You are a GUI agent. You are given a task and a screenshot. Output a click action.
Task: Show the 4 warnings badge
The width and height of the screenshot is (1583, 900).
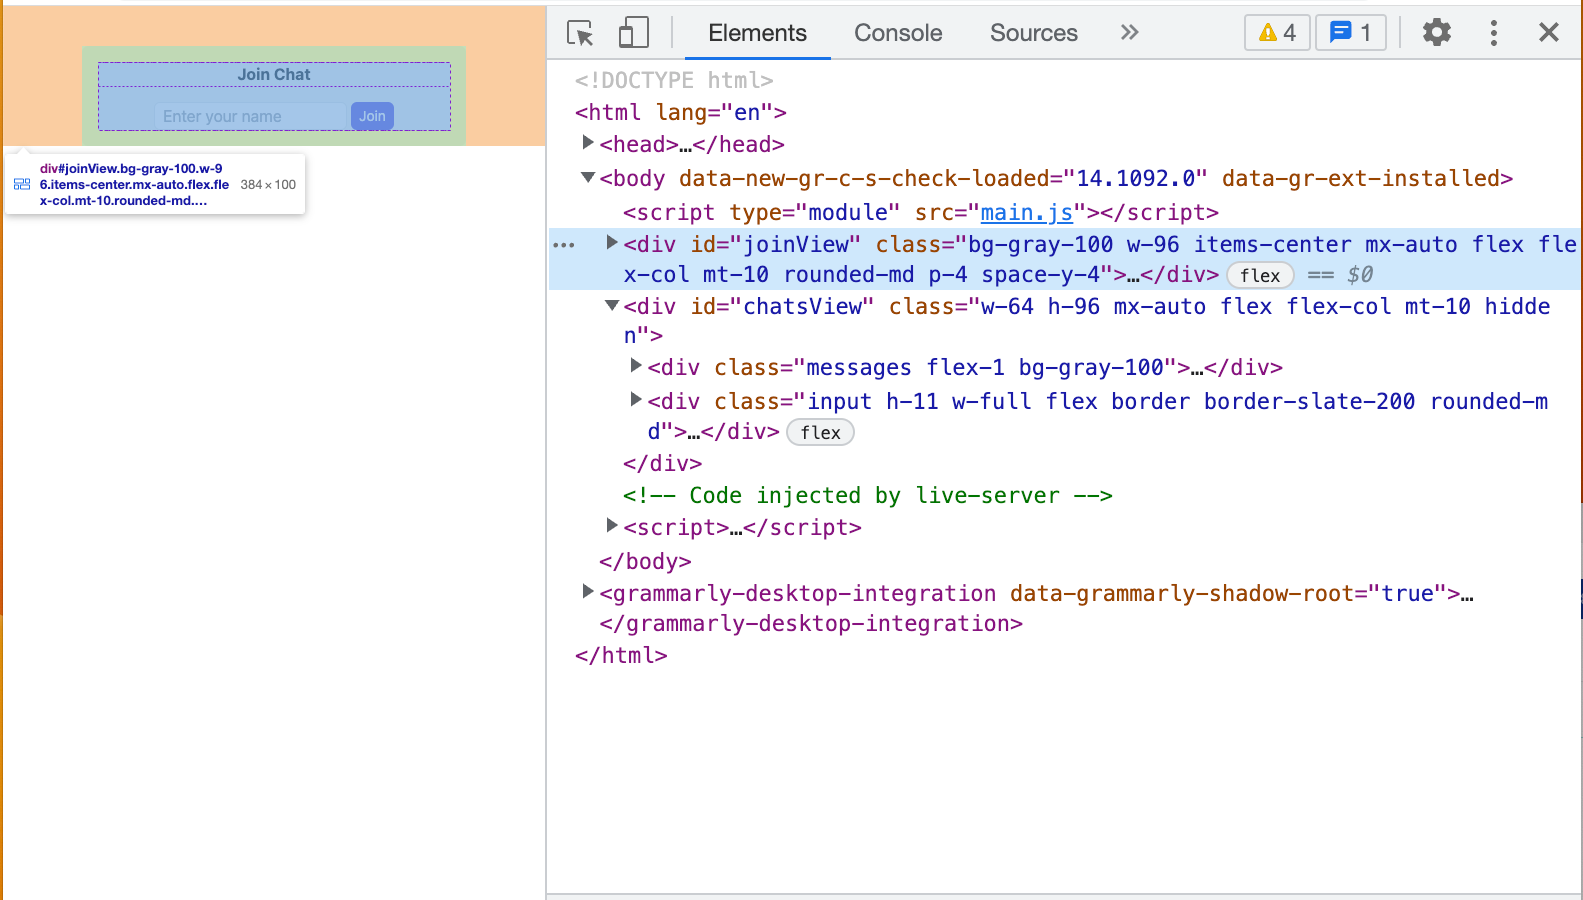tap(1277, 33)
